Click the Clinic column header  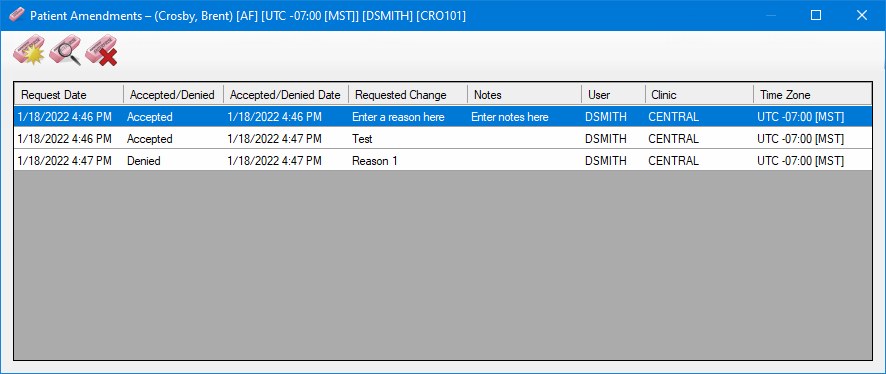click(x=700, y=94)
